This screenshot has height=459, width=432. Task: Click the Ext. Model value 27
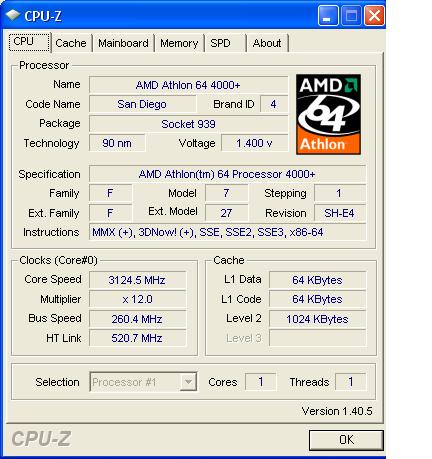[x=226, y=213]
